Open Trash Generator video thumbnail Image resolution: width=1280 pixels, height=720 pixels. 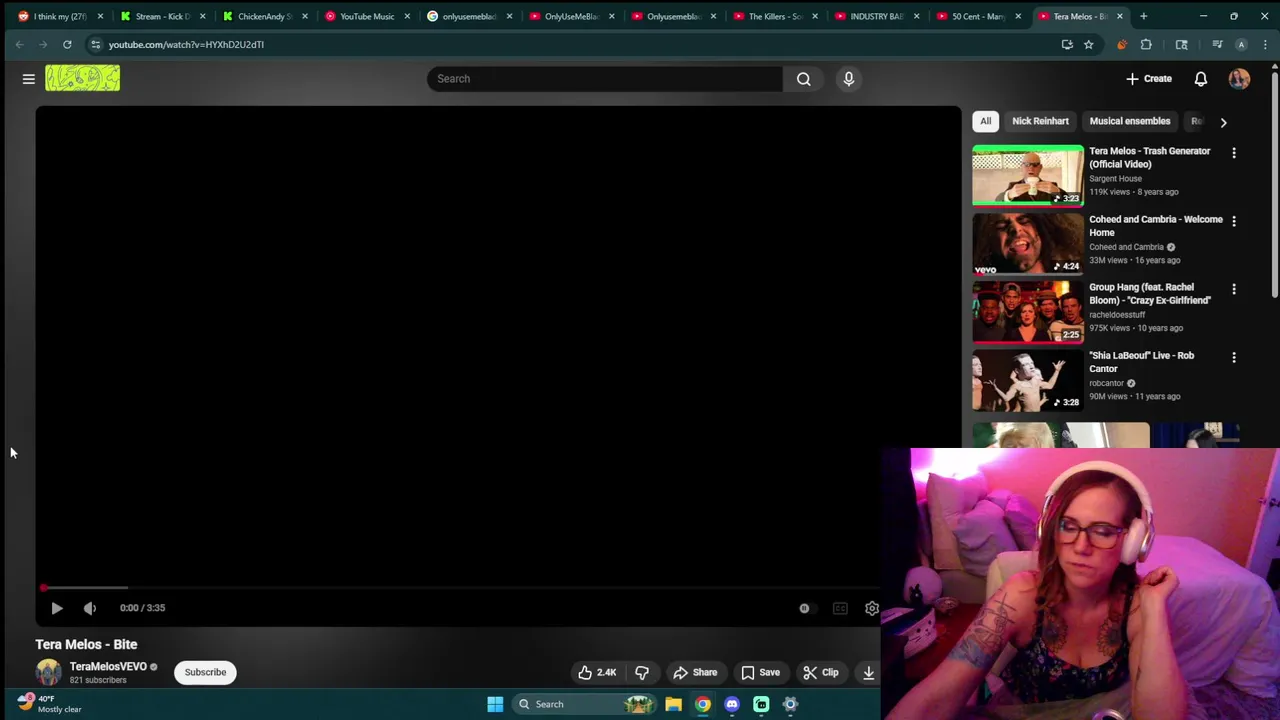(1028, 175)
